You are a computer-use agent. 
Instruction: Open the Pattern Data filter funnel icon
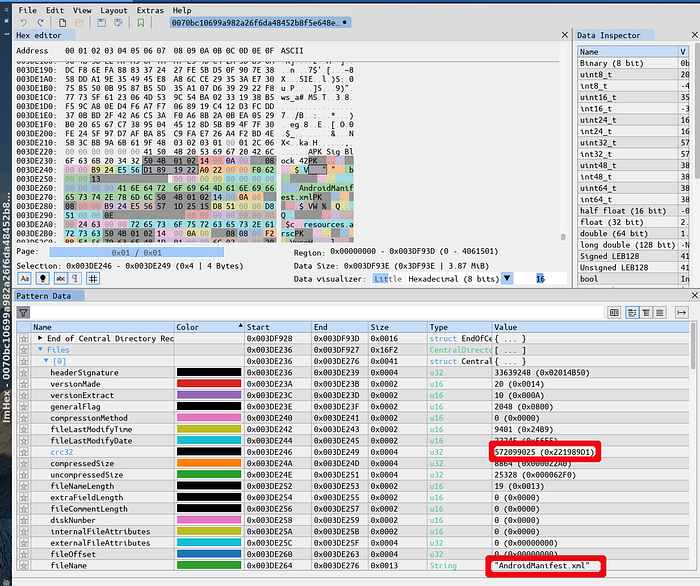23,312
